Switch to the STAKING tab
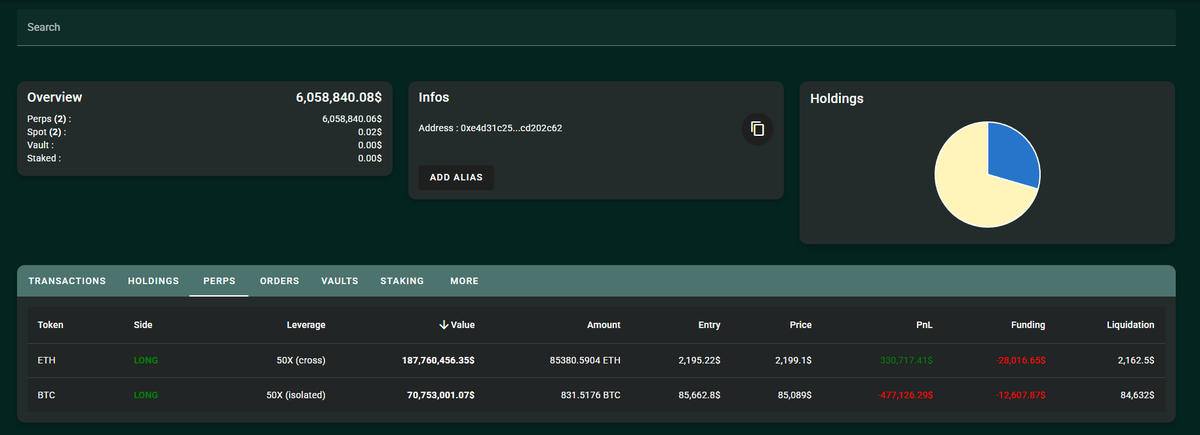The image size is (1200, 435). pos(402,281)
